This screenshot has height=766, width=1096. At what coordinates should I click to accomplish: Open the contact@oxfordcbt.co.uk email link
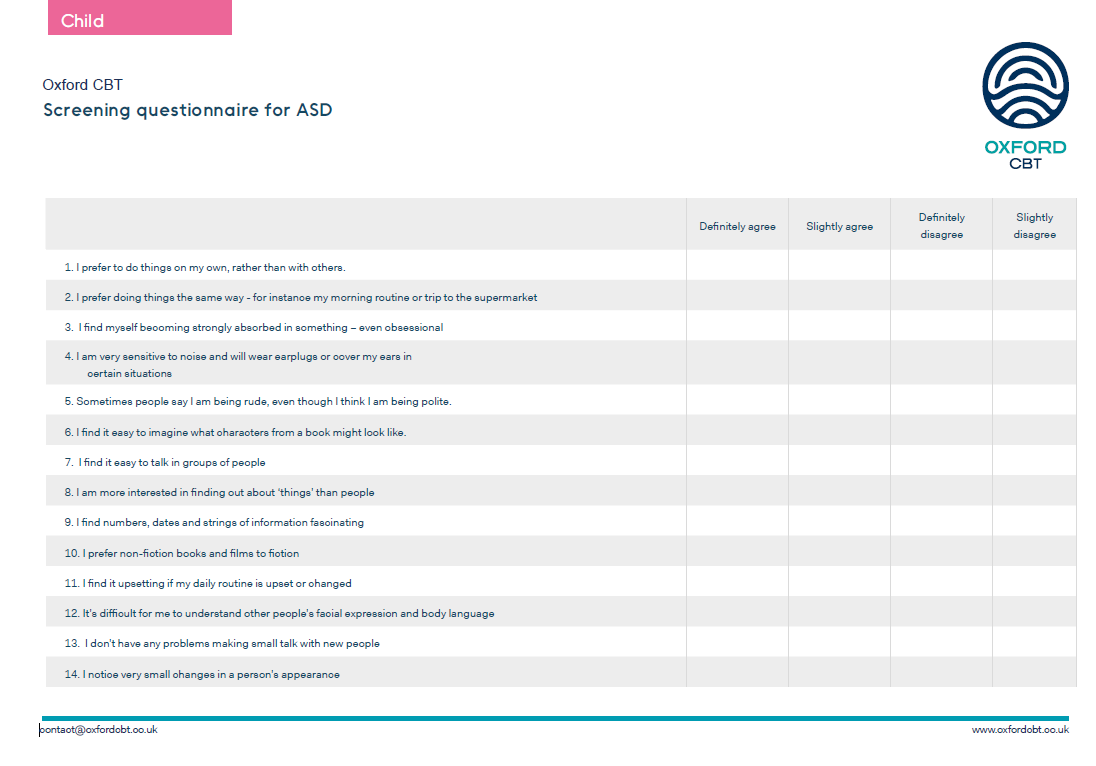pyautogui.click(x=99, y=730)
